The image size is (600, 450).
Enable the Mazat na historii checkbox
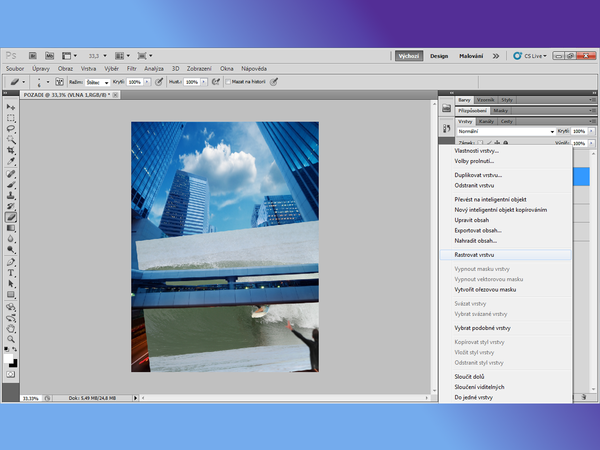[x=228, y=82]
